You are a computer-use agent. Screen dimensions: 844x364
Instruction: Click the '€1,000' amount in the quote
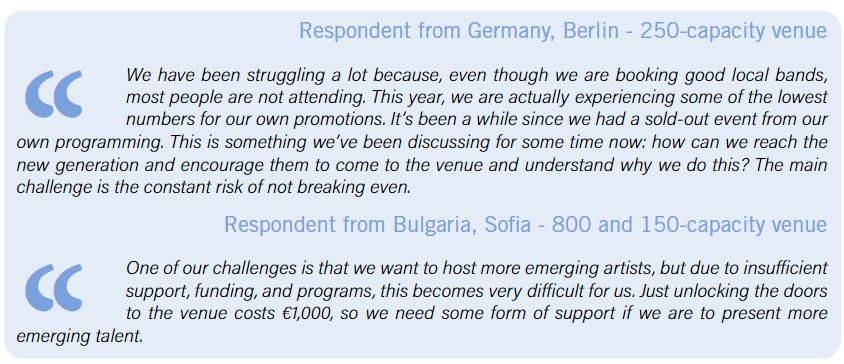(x=301, y=313)
